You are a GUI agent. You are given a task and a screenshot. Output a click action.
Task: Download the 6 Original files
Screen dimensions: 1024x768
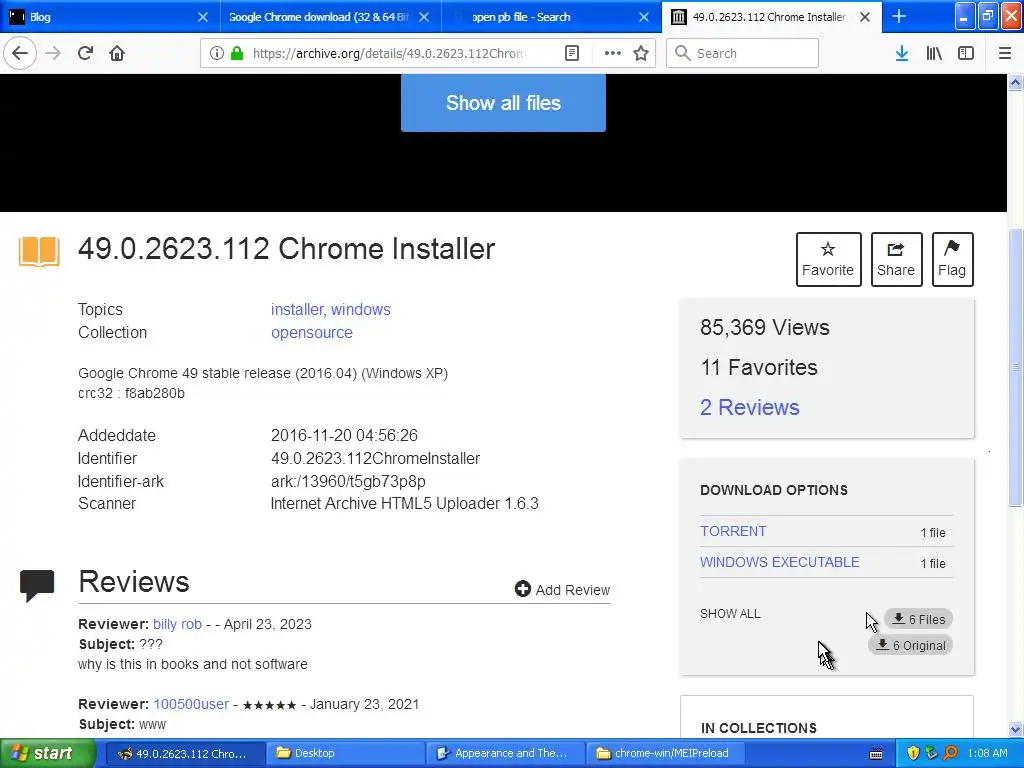point(910,645)
